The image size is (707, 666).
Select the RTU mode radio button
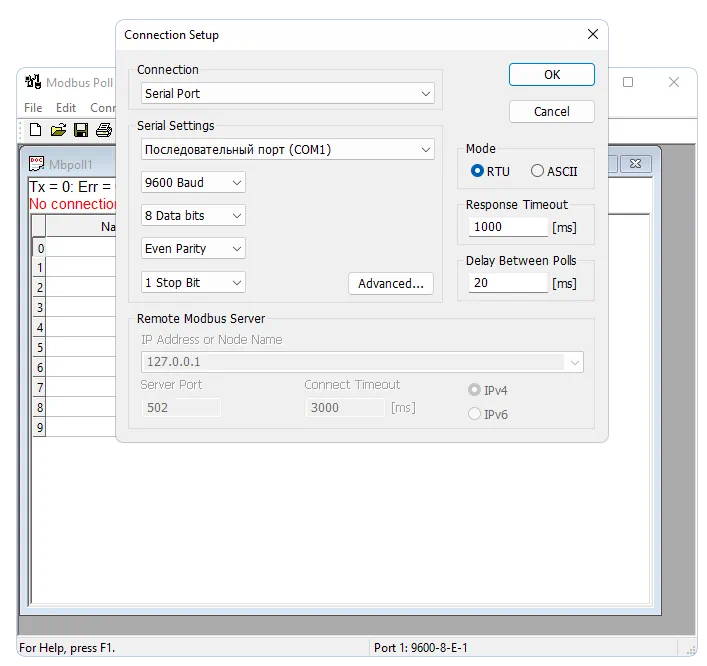[478, 171]
